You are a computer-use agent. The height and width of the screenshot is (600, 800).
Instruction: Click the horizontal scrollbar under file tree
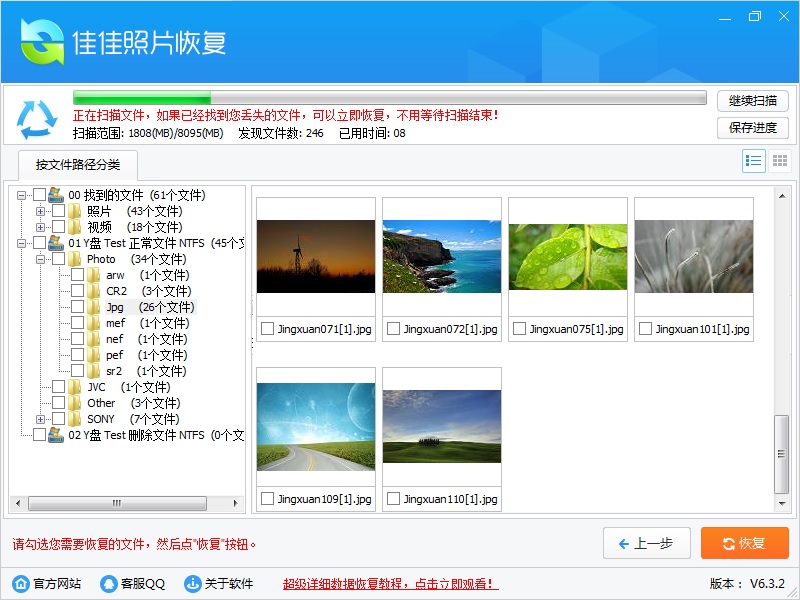coord(117,502)
